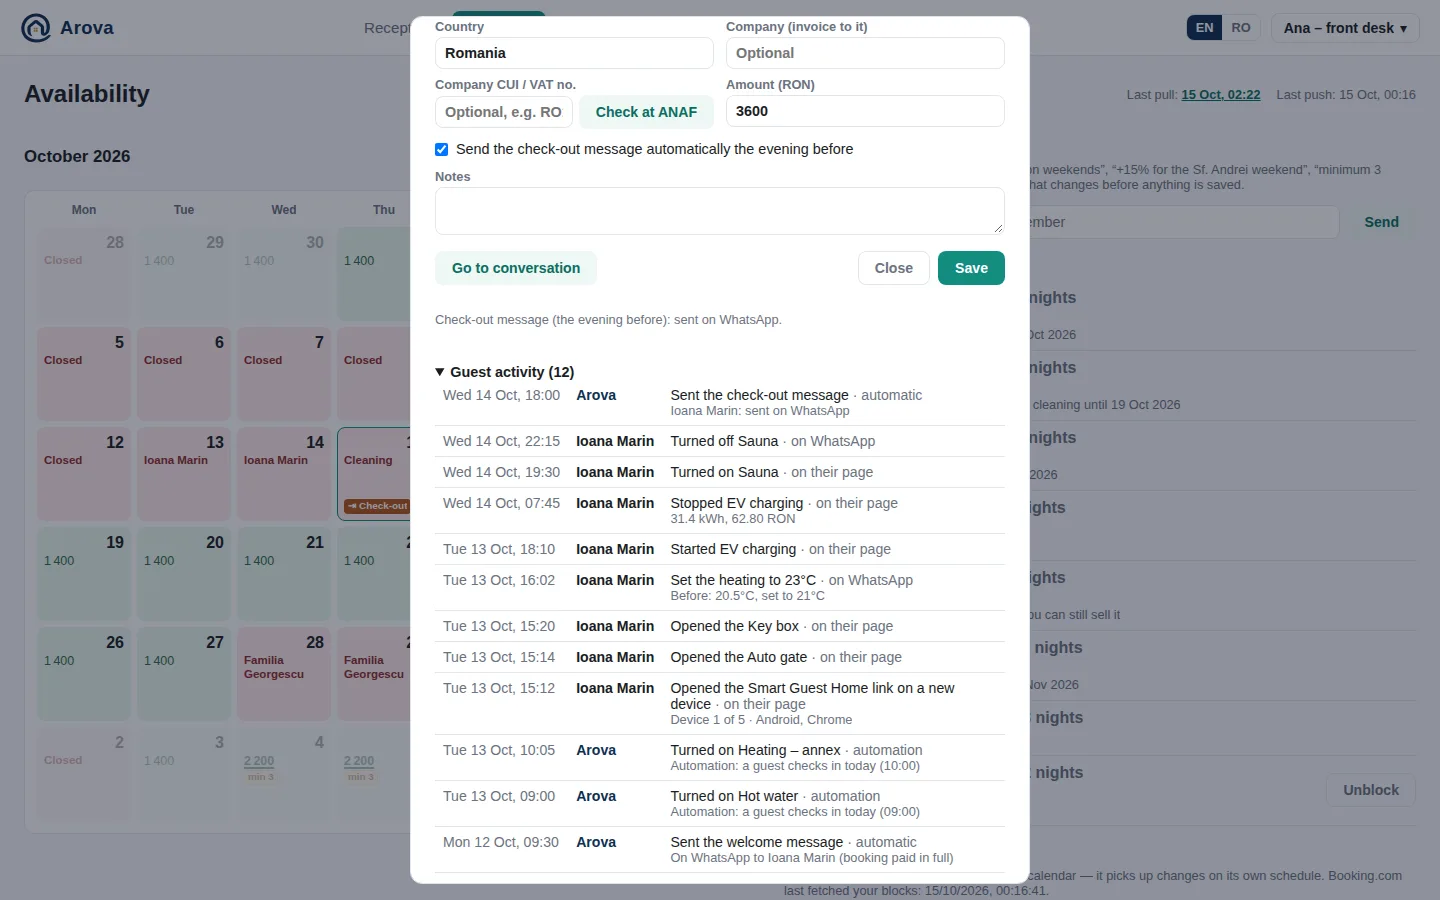
Task: Save the booking changes
Action: tap(971, 268)
